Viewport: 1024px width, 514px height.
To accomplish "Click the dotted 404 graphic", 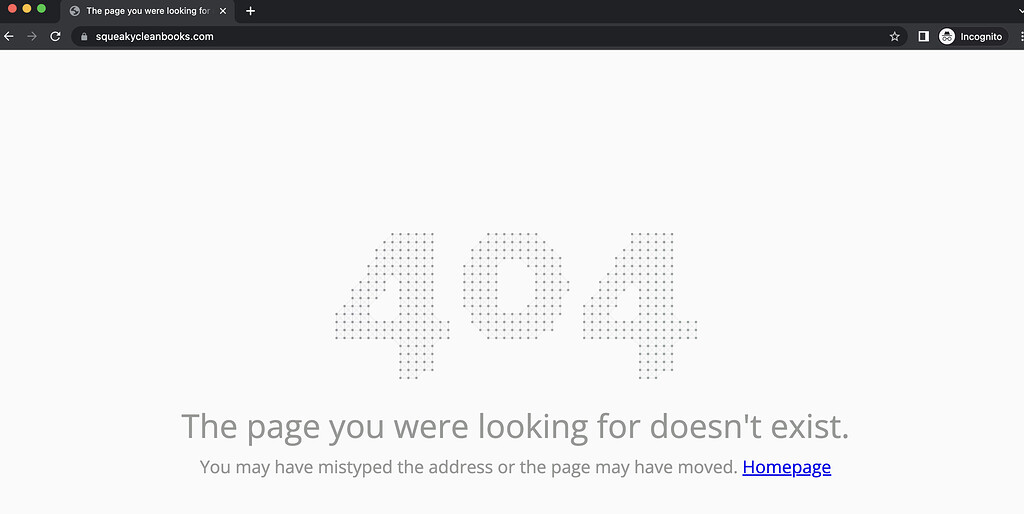I will [x=516, y=305].
